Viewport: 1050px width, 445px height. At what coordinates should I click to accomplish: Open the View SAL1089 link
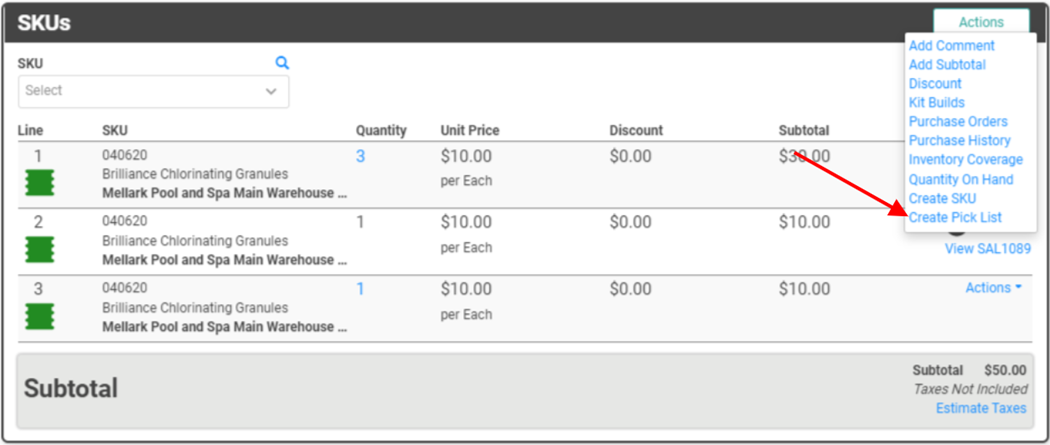[987, 249]
